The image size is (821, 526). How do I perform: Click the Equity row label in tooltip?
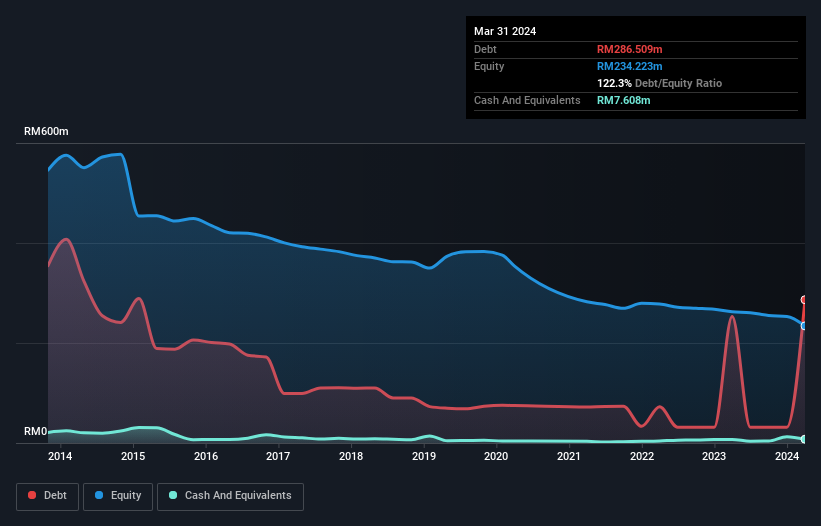point(489,66)
